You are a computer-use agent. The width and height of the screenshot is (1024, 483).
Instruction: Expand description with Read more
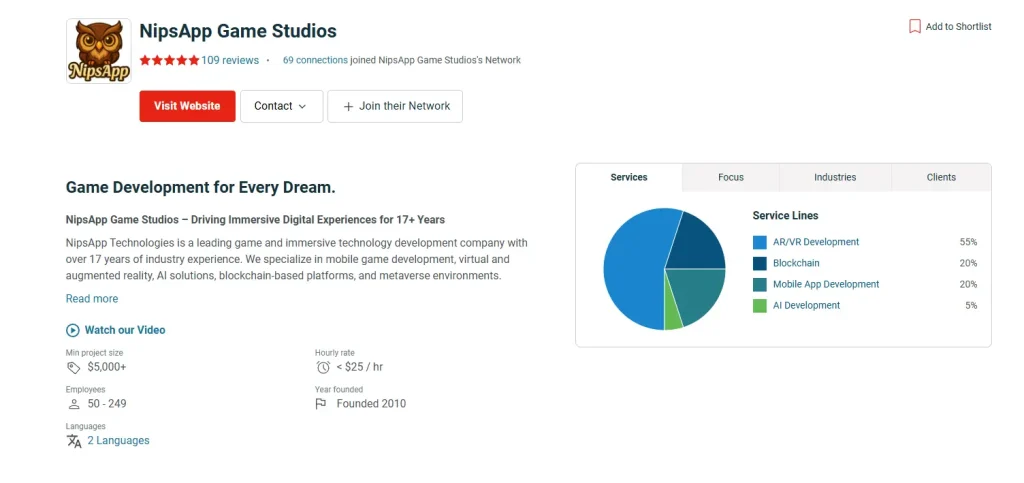point(92,299)
